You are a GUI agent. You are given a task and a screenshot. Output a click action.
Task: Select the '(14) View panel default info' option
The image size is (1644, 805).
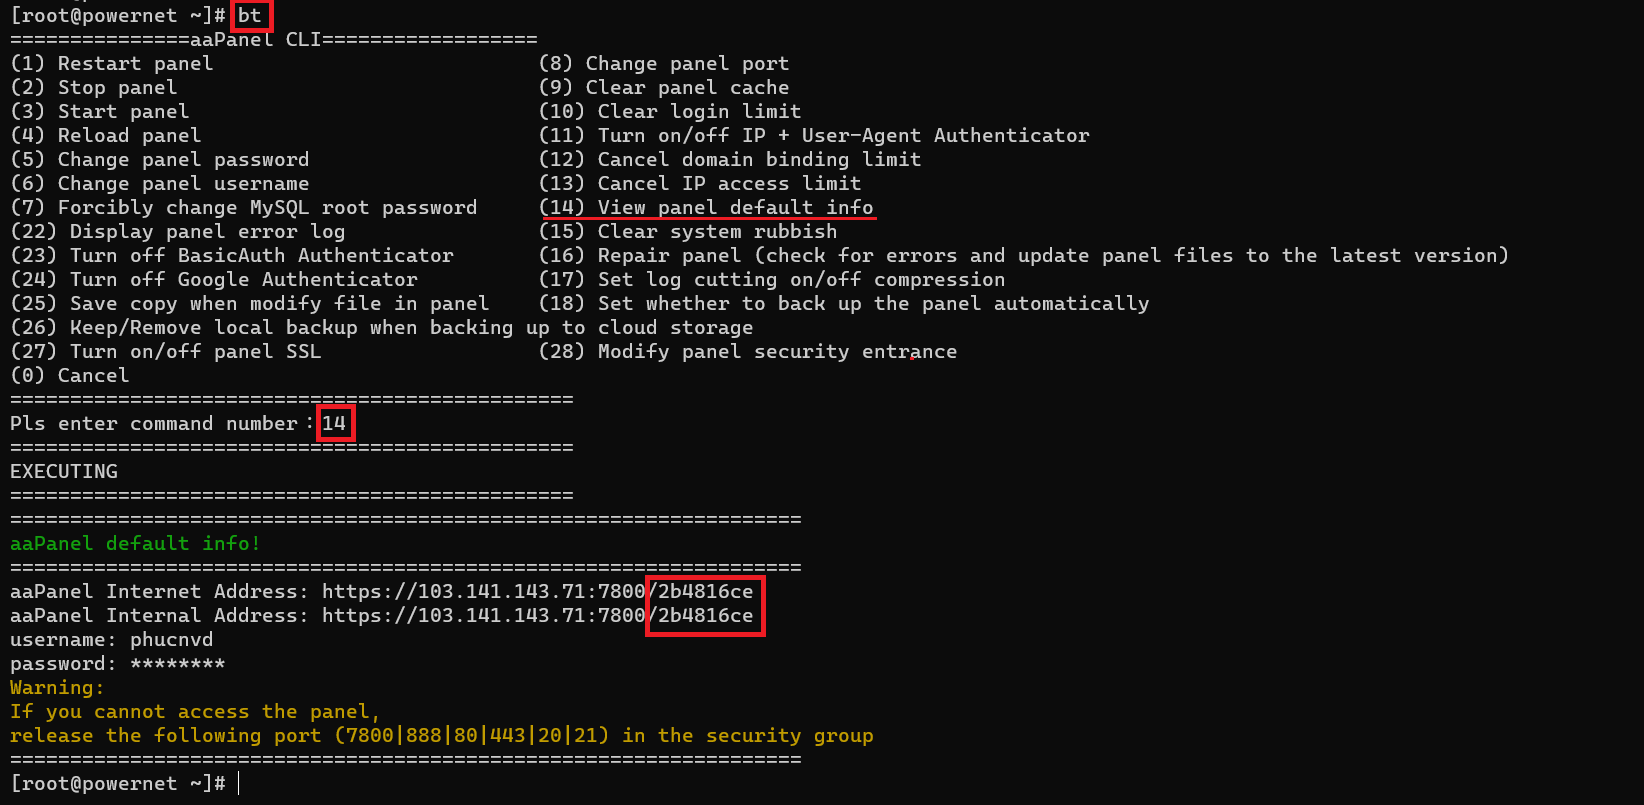coord(706,207)
